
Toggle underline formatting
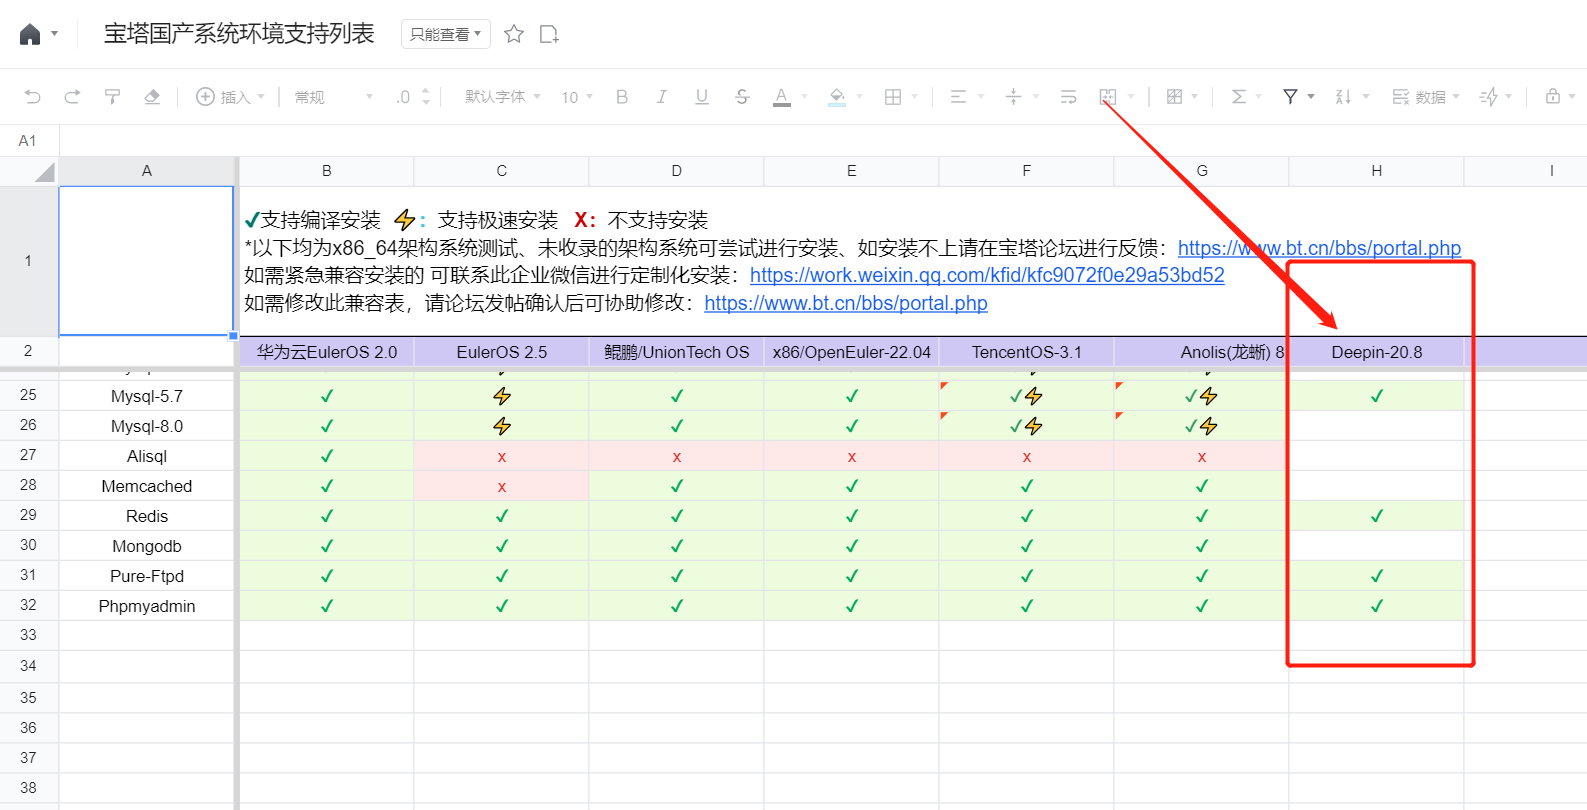[702, 97]
